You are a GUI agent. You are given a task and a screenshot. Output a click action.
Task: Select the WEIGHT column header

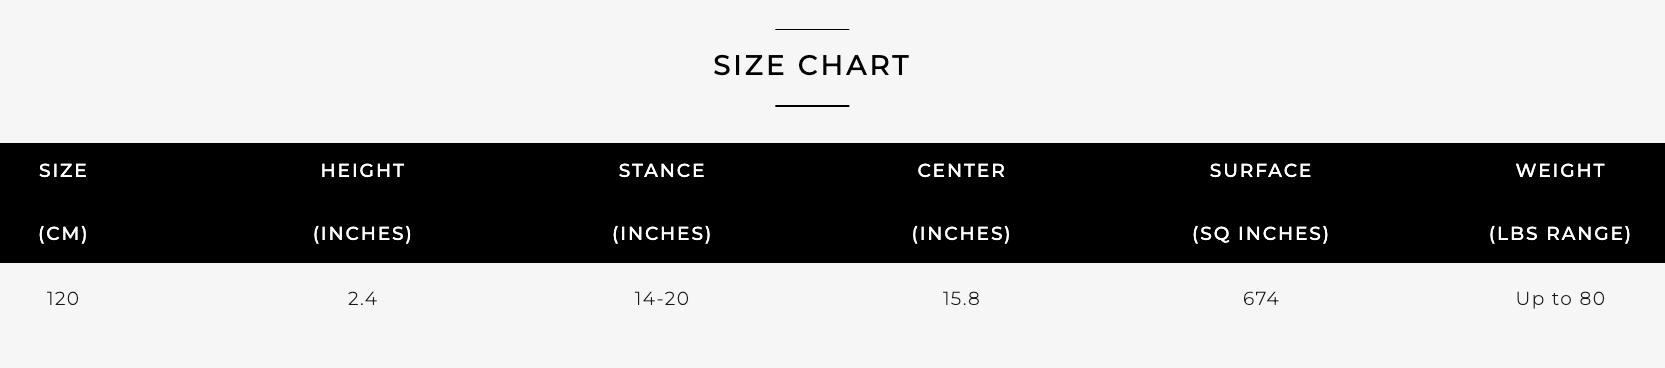[x=1560, y=171]
